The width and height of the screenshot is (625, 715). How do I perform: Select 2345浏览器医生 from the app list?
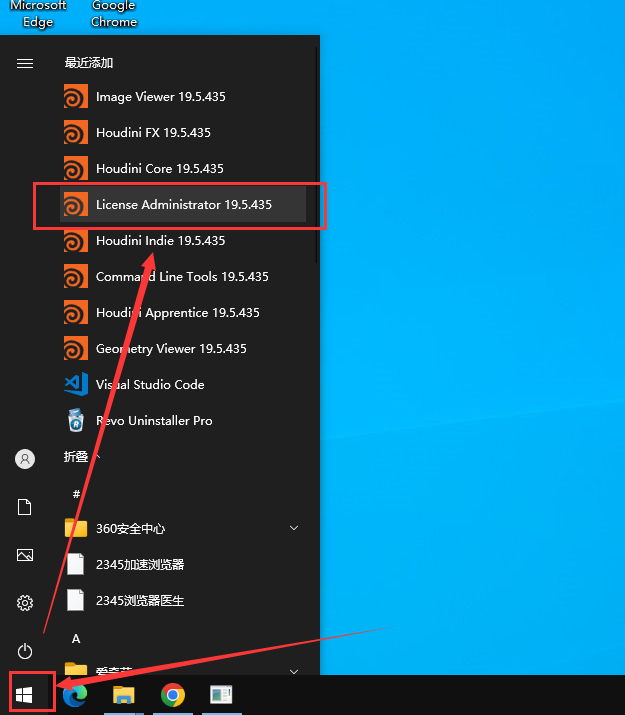[139, 601]
